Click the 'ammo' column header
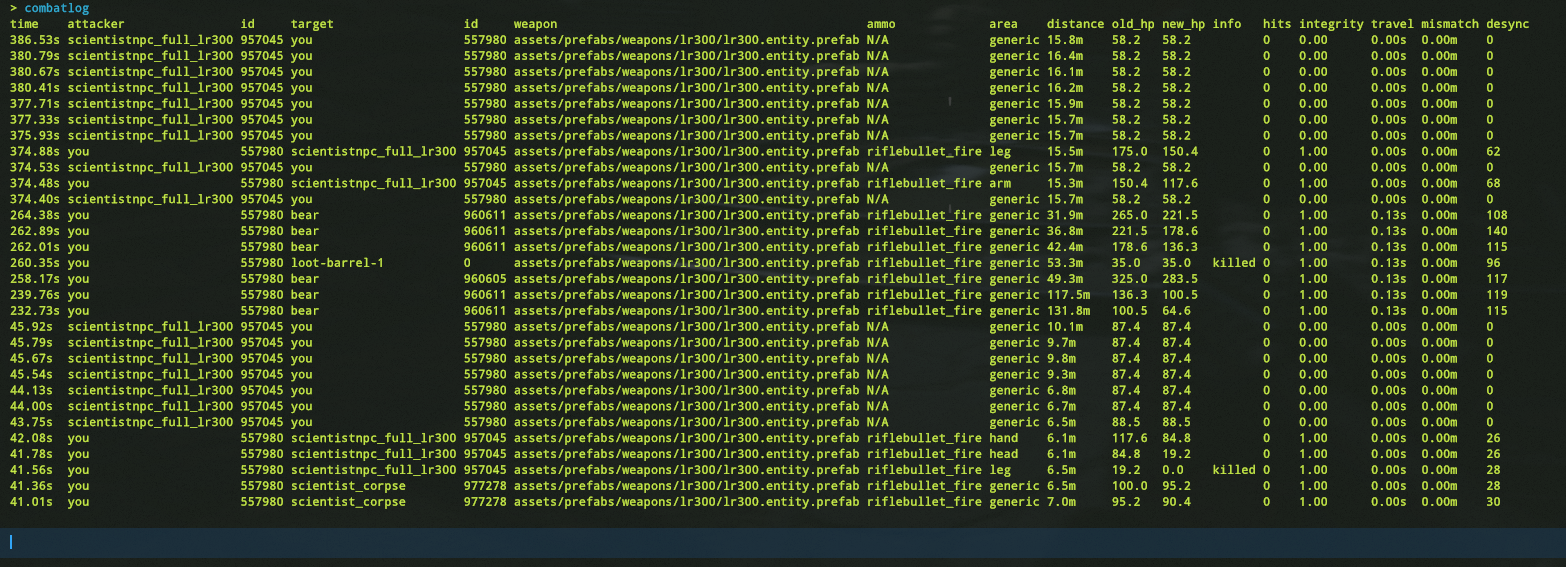The image size is (1566, 567). coord(881,23)
